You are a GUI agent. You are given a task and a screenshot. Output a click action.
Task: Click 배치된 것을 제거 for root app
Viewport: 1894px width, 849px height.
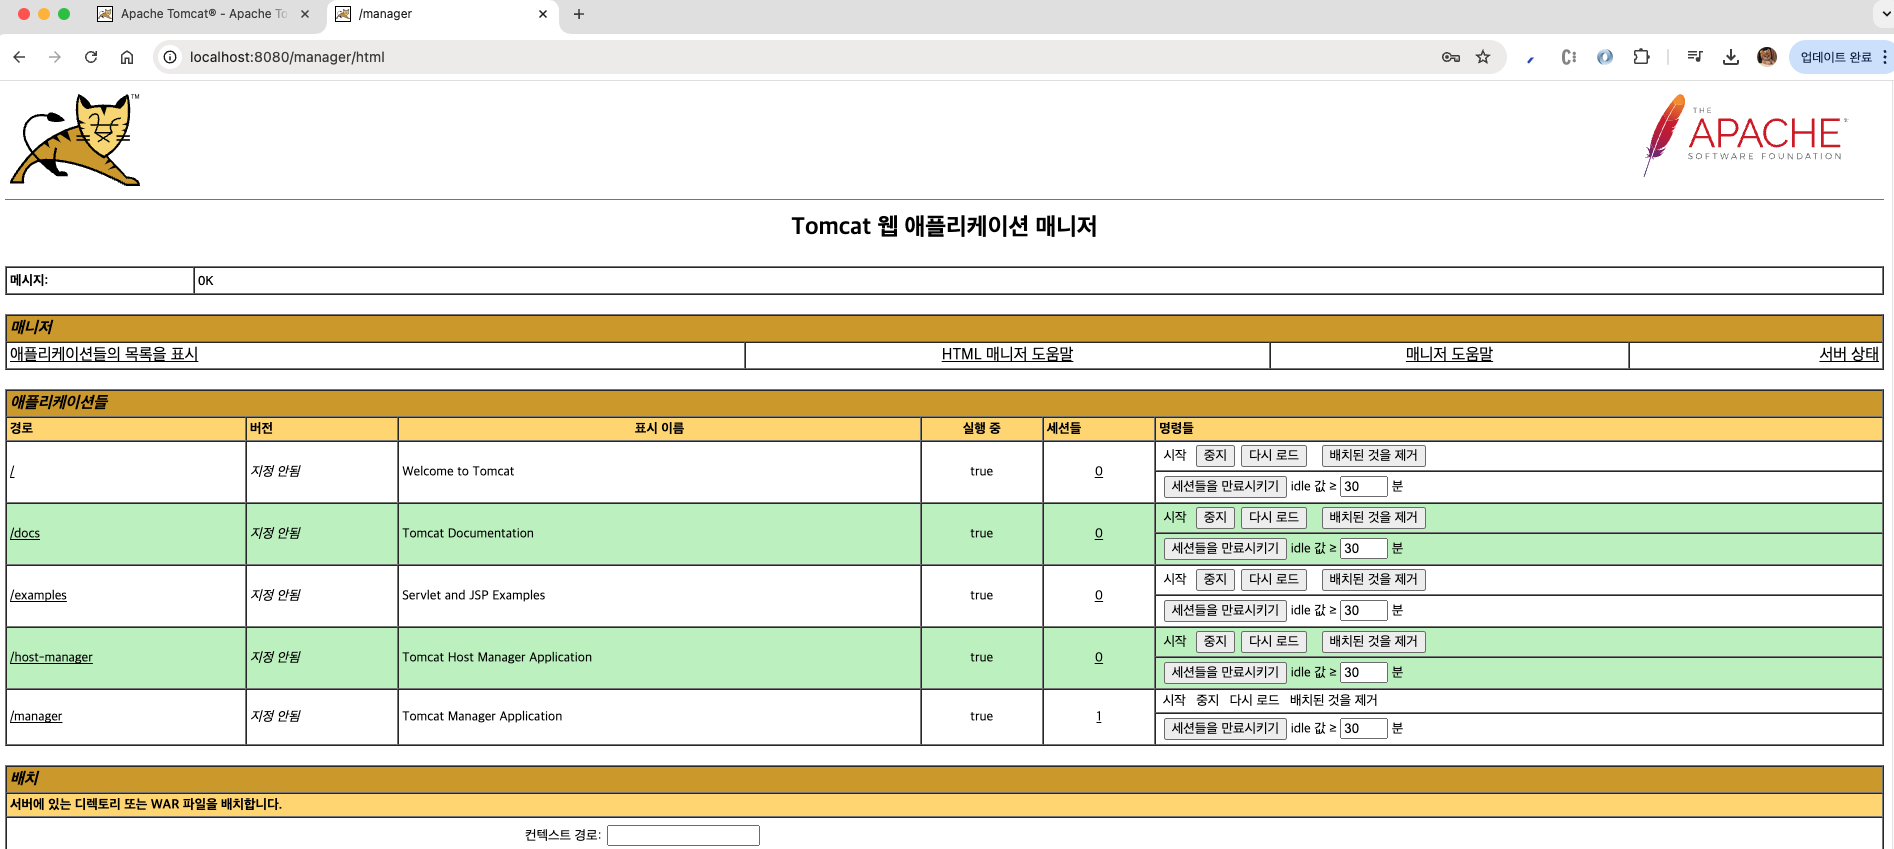point(1373,456)
